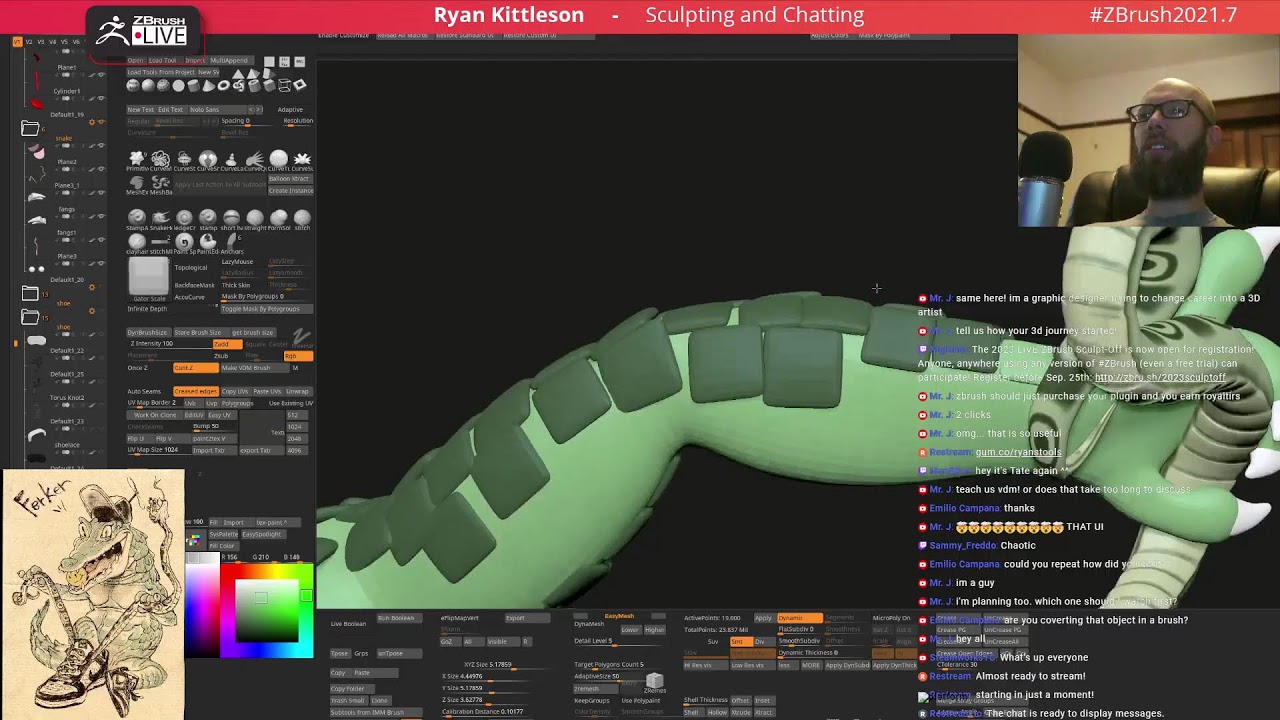
Task: Expand the snake subtool folder
Action: (x=30, y=129)
